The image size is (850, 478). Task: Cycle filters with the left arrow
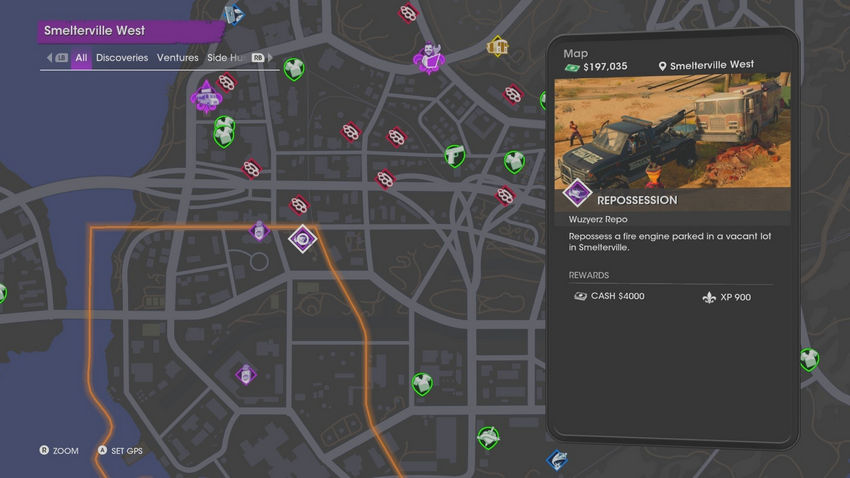[x=49, y=57]
